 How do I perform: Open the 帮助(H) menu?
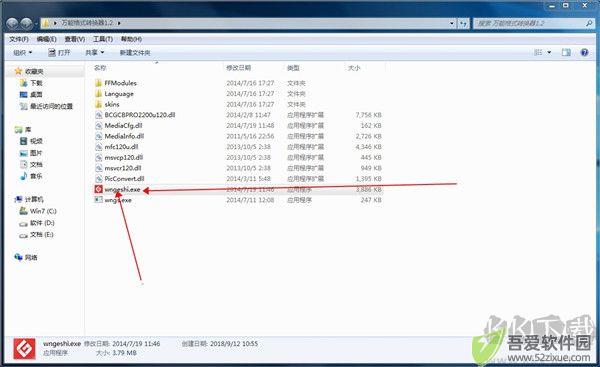pos(131,39)
